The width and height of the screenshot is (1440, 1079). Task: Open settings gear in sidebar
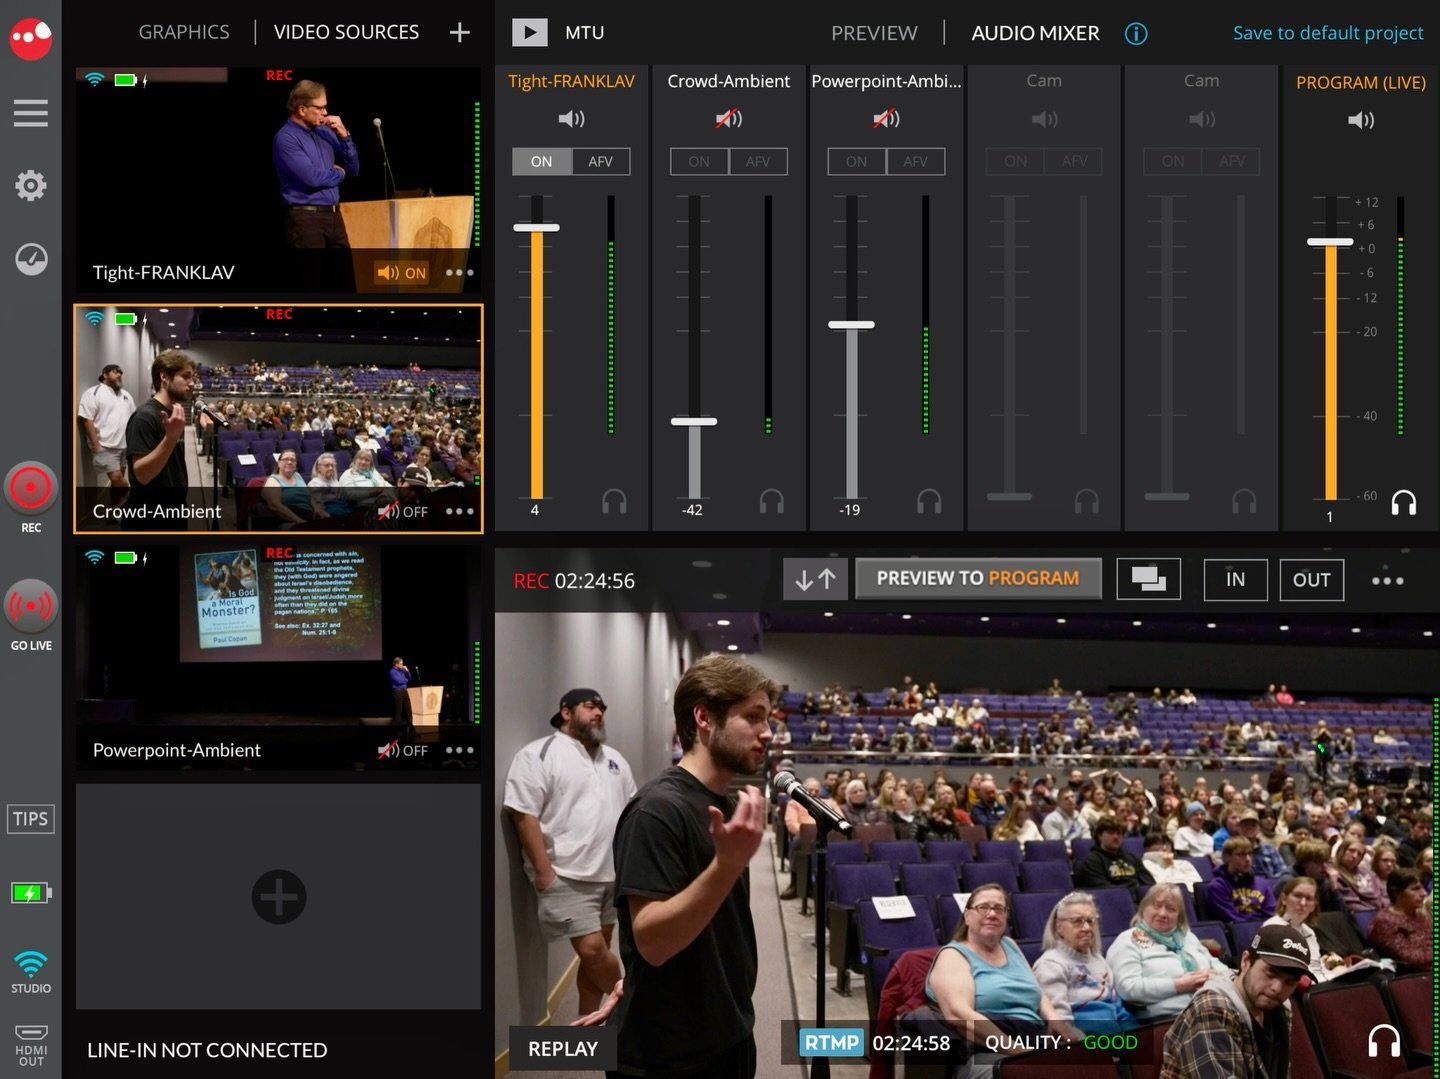pyautogui.click(x=31, y=185)
